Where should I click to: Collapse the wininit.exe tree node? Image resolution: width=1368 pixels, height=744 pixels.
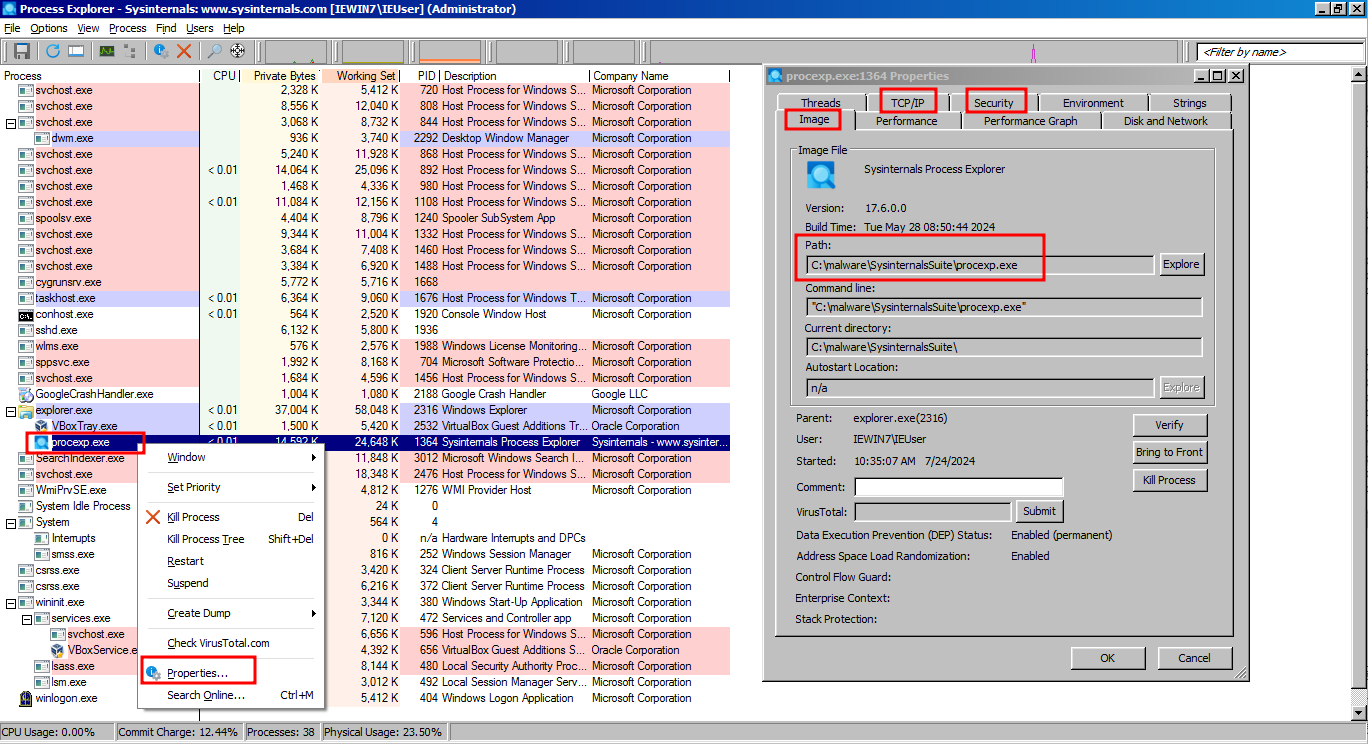[x=11, y=603]
